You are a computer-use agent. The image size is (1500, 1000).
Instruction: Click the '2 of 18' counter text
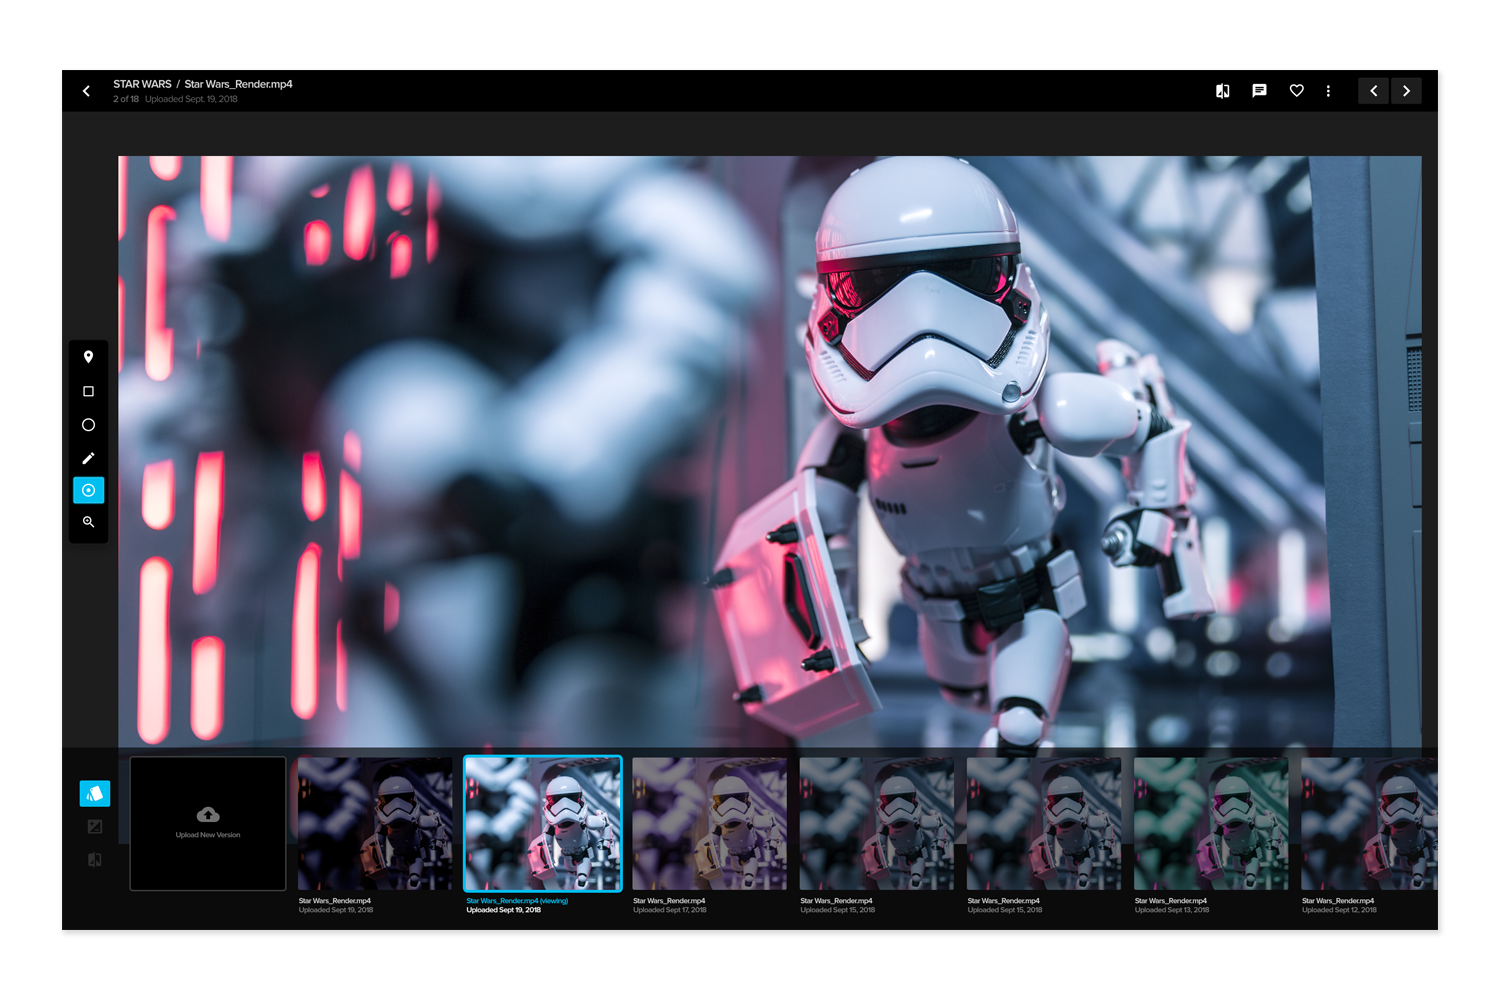click(x=126, y=99)
